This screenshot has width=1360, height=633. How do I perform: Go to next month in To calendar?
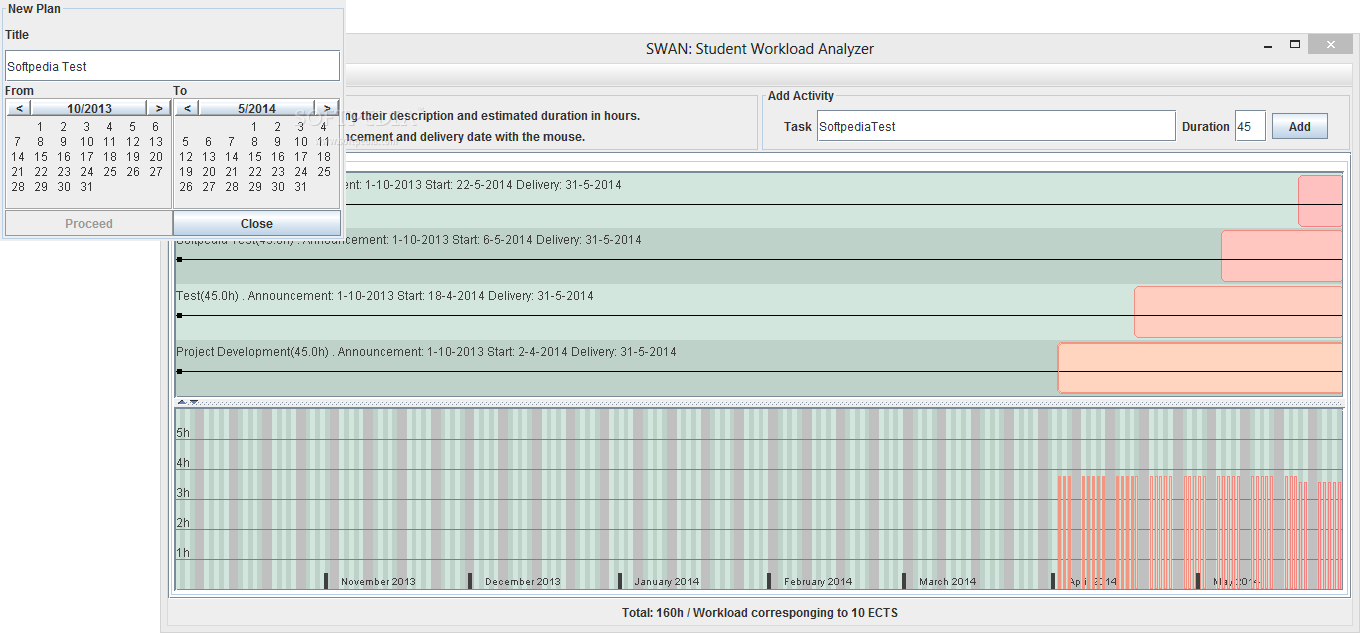[x=326, y=108]
